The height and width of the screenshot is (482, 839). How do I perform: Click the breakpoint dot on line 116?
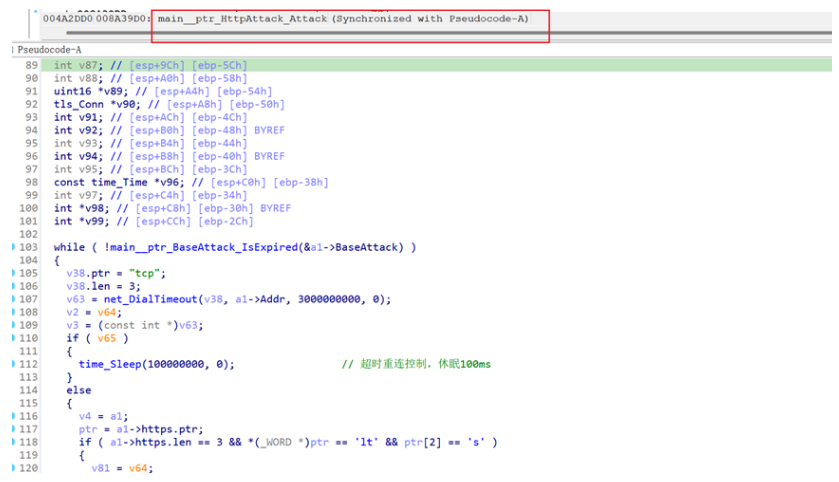[x=13, y=416]
